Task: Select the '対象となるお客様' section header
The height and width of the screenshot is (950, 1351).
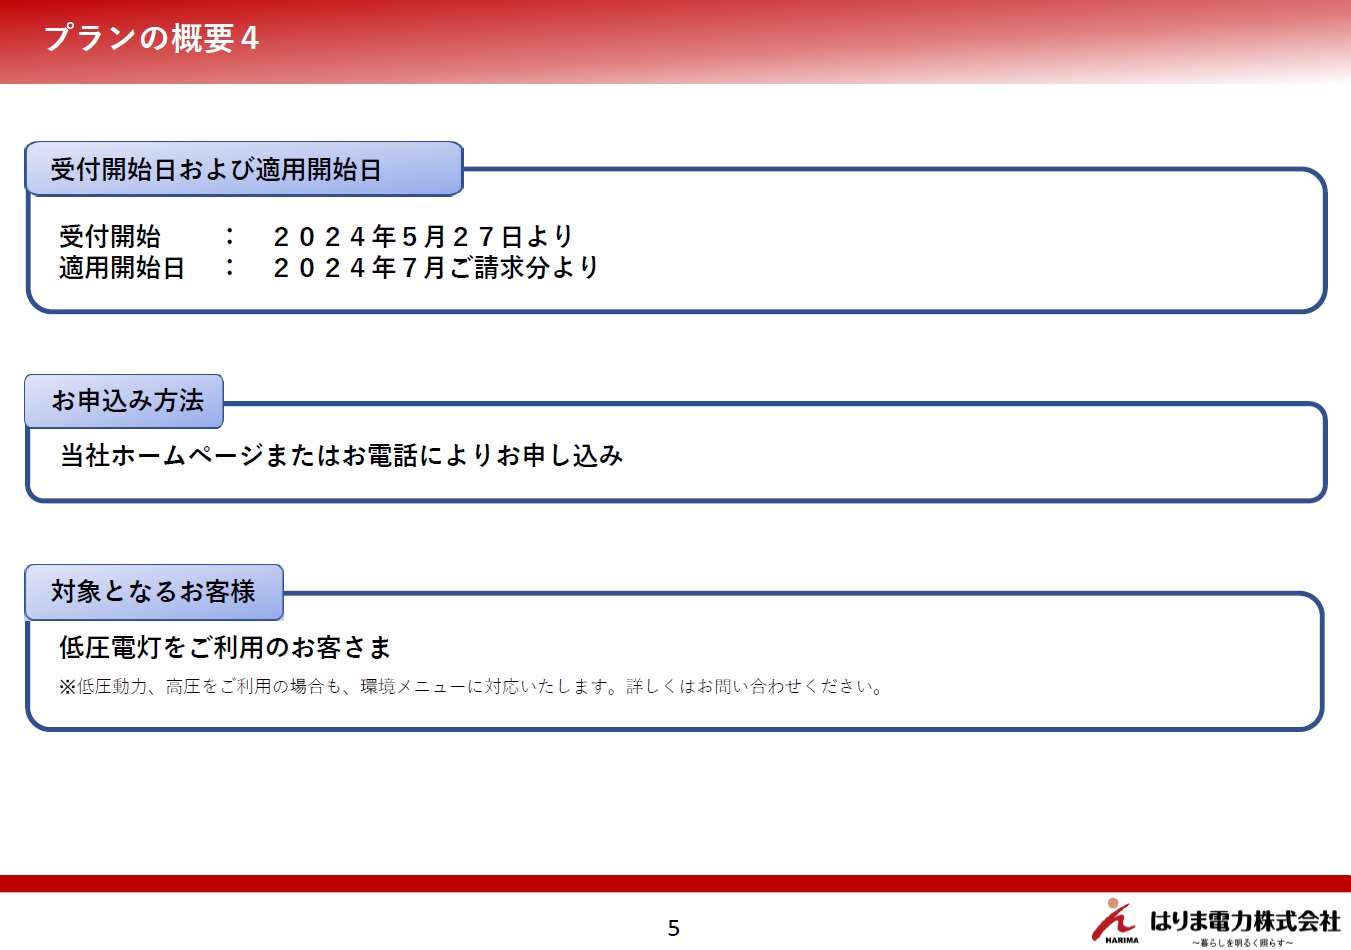Action: (x=154, y=592)
